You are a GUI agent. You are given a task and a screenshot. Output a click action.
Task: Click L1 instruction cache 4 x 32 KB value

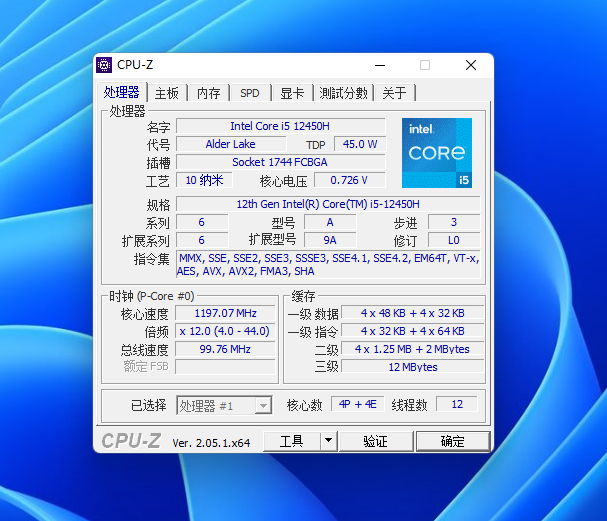(413, 331)
